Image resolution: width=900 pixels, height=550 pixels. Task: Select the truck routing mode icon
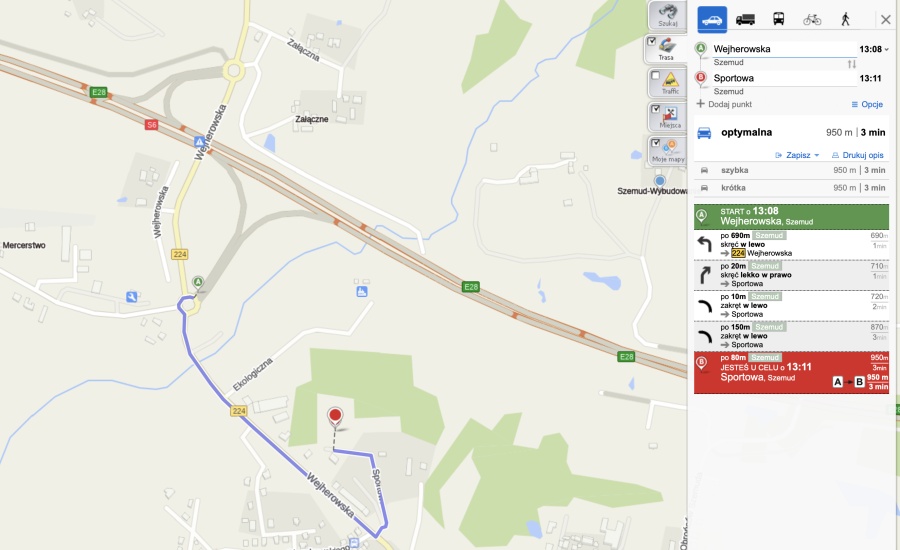click(x=745, y=20)
